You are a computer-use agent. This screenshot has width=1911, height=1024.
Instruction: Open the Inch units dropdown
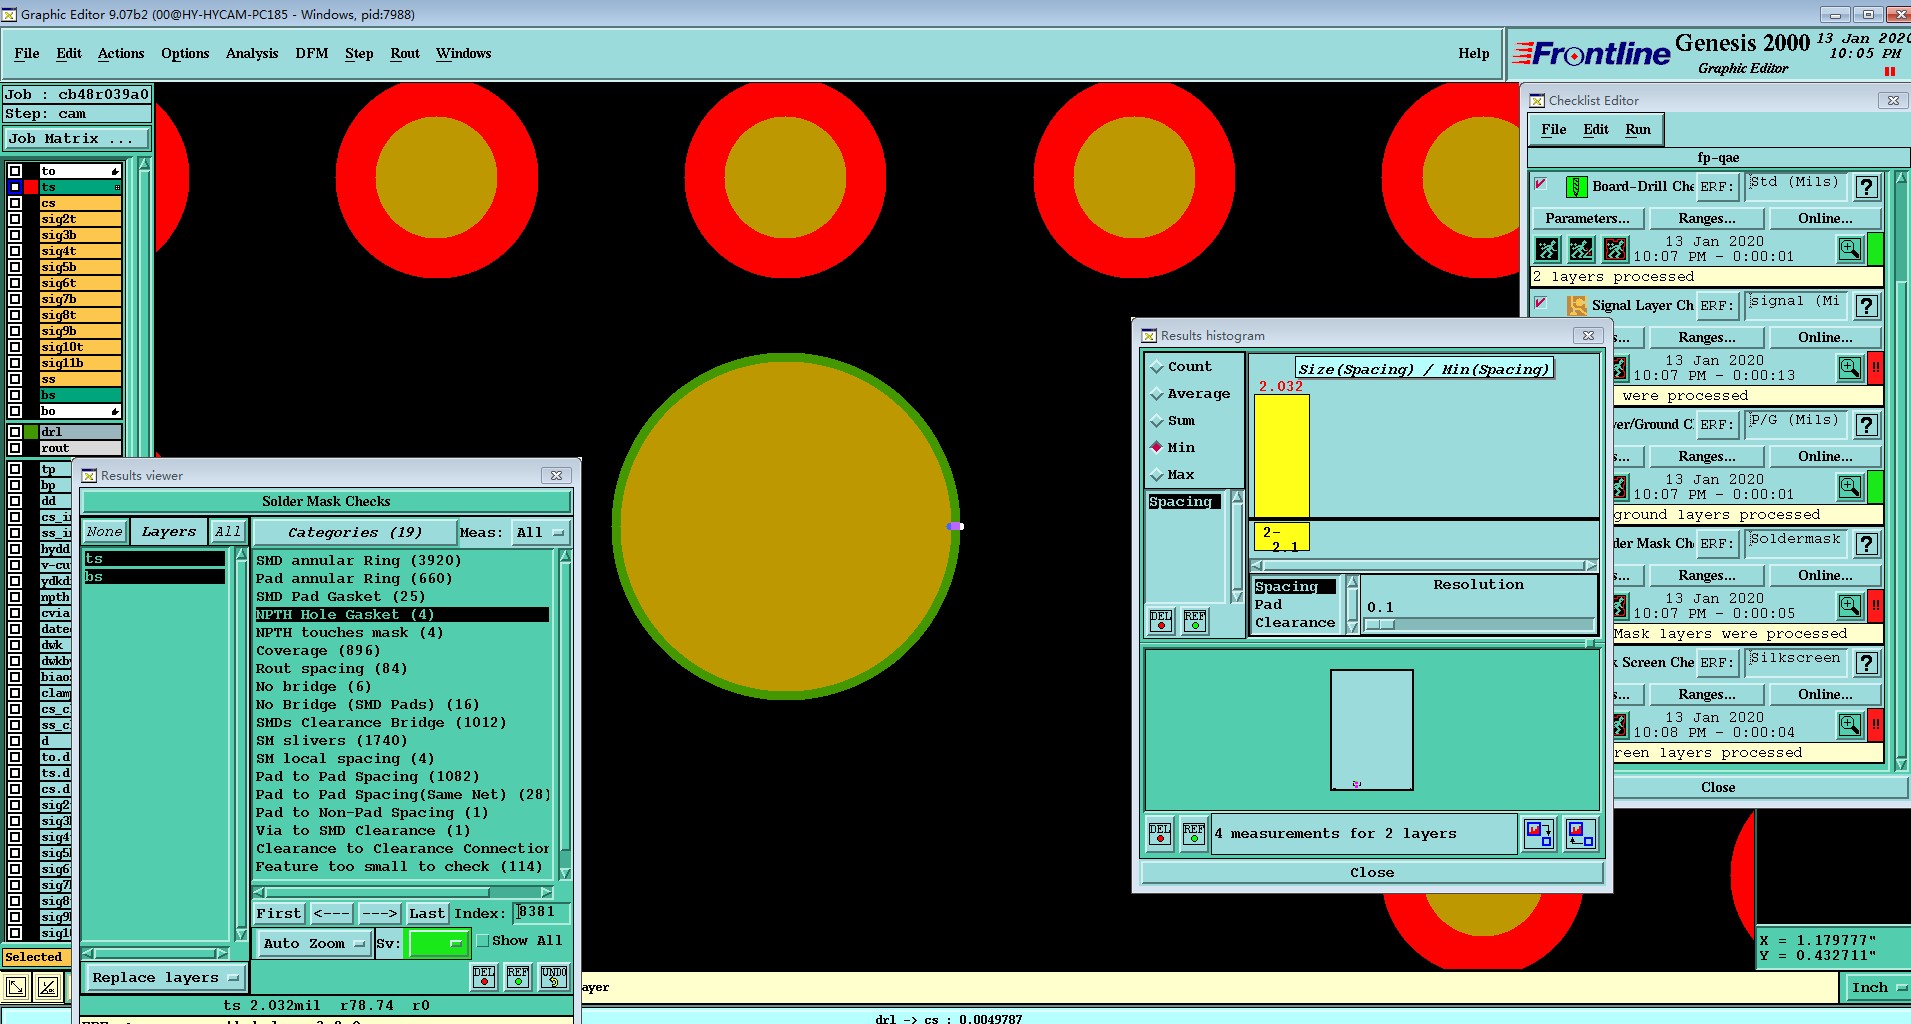pyautogui.click(x=1877, y=987)
